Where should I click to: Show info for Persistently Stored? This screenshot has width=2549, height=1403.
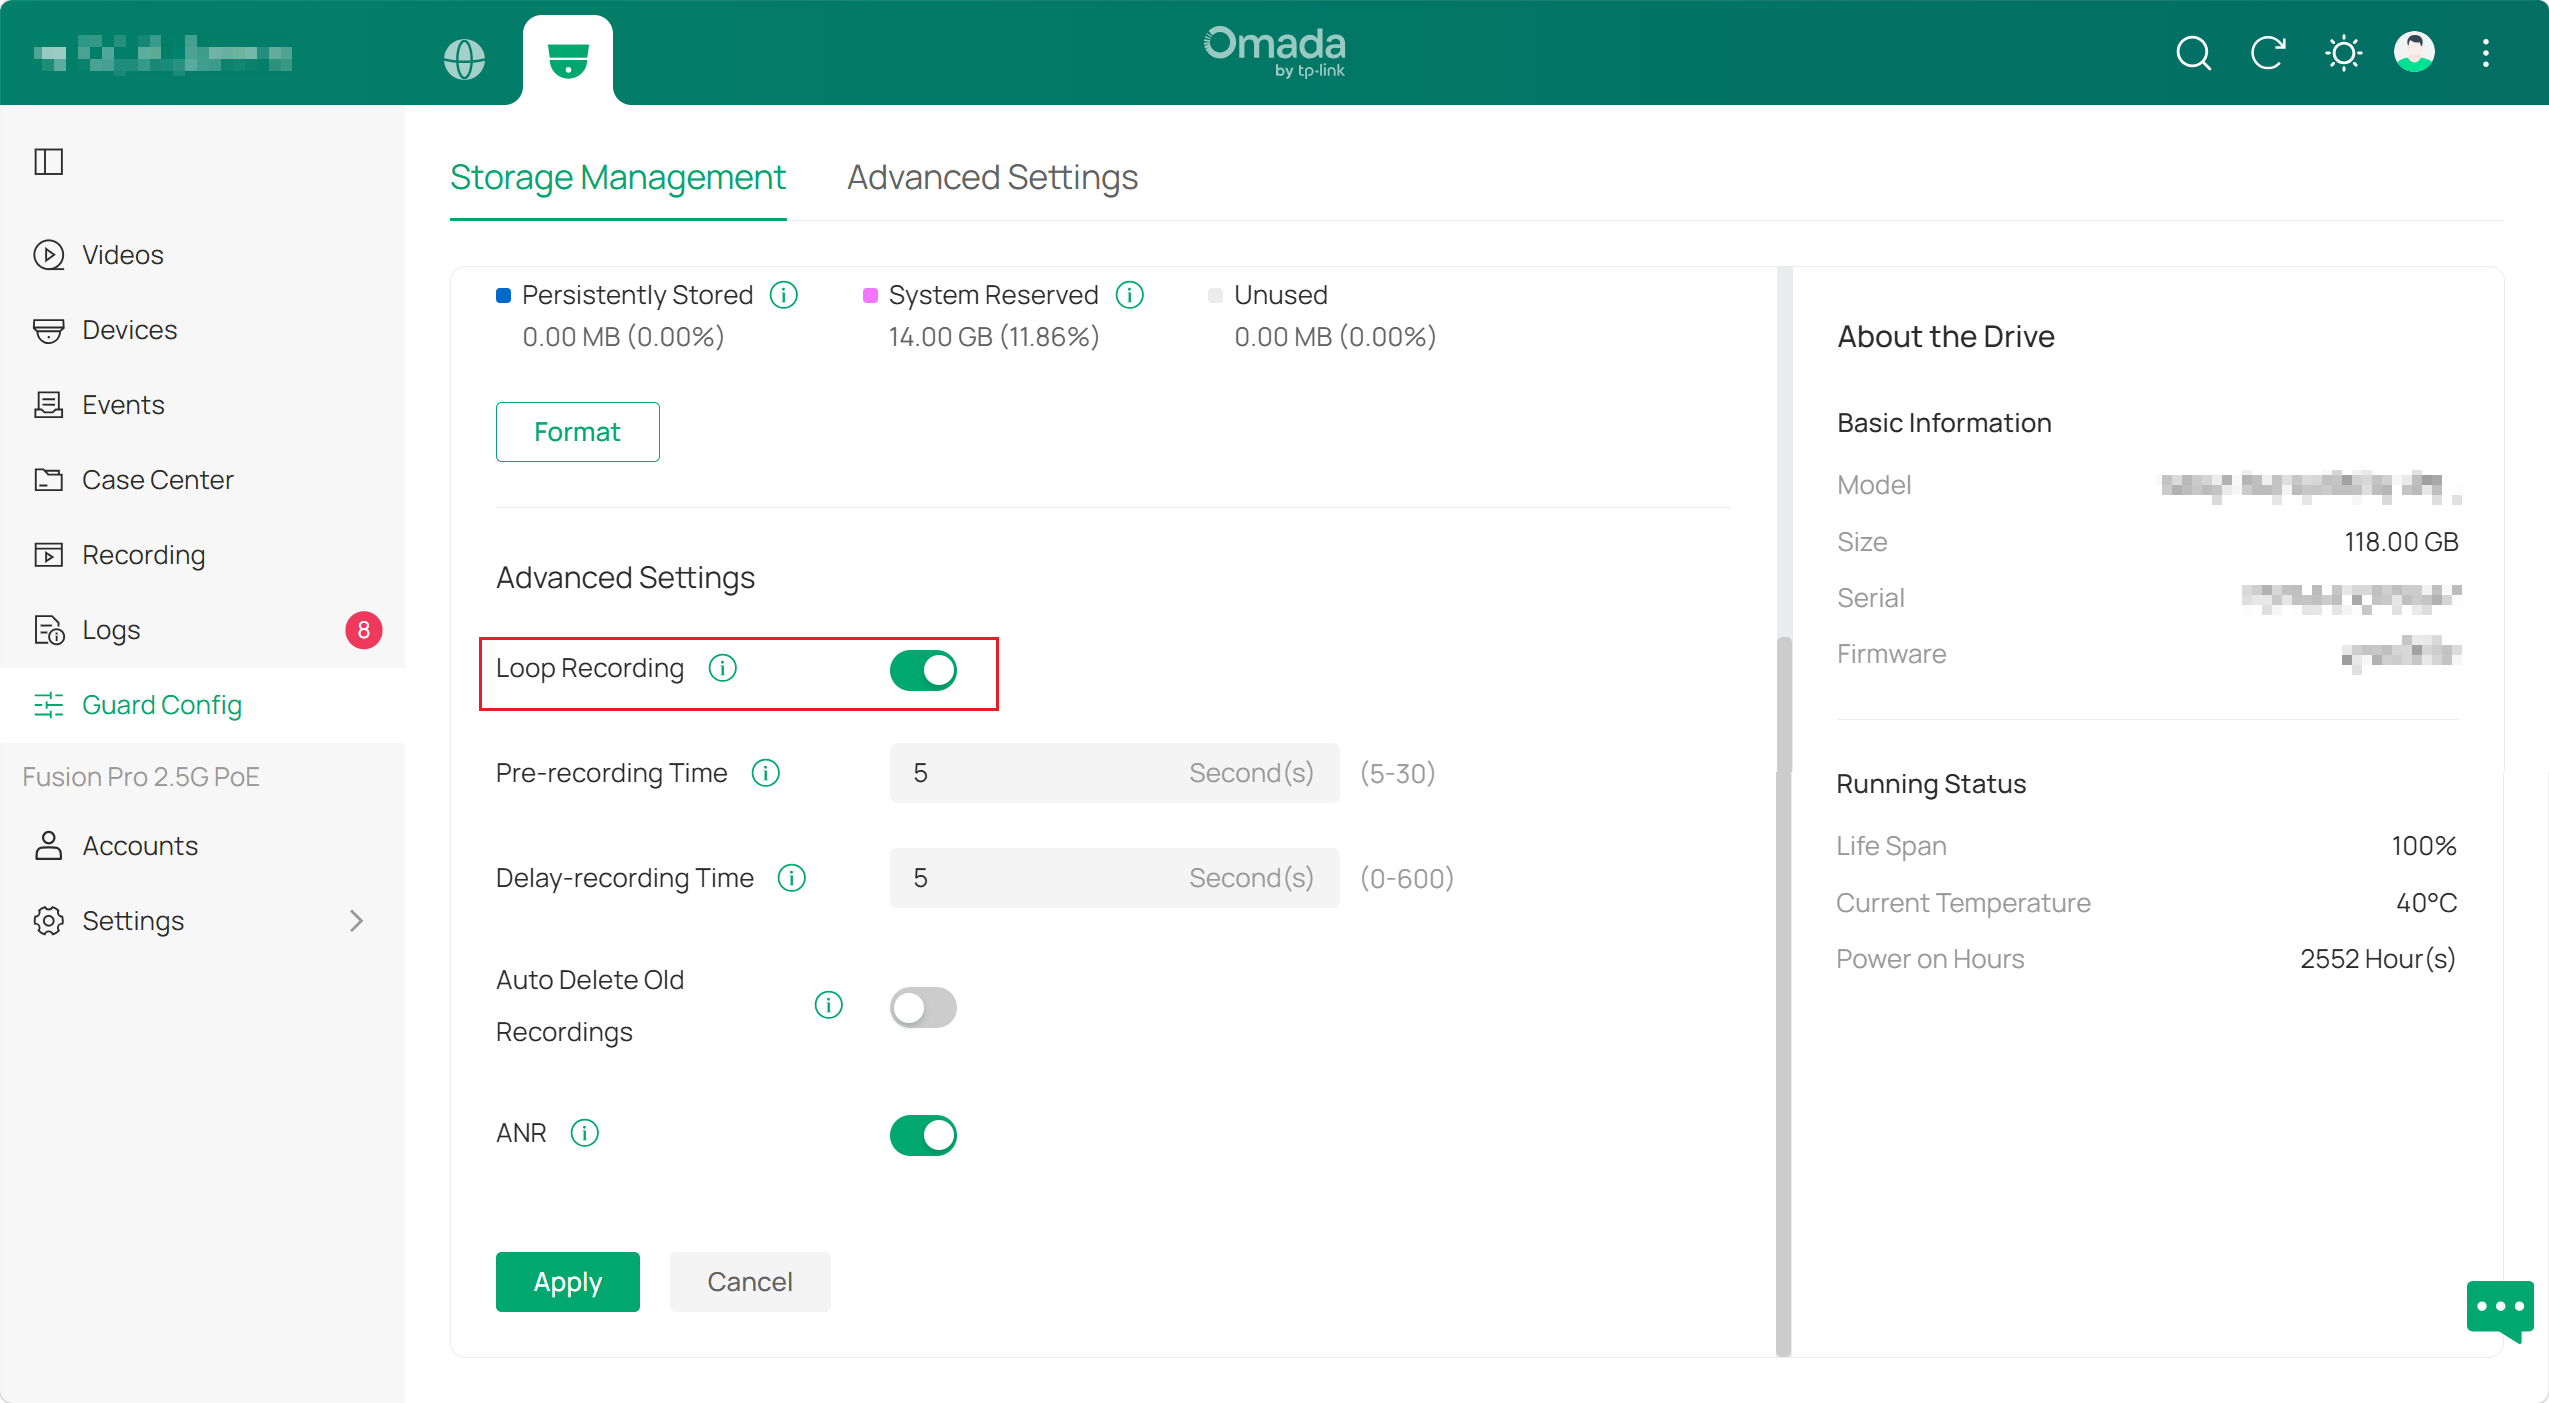point(784,295)
